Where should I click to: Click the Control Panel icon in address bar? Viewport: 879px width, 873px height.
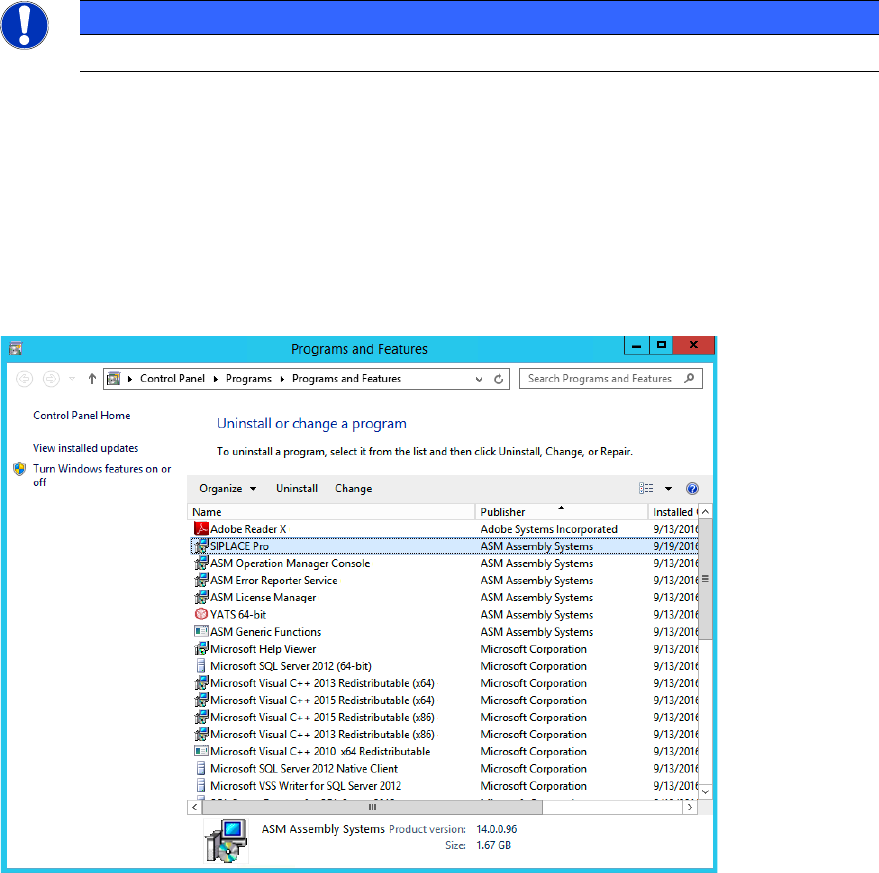click(x=114, y=378)
